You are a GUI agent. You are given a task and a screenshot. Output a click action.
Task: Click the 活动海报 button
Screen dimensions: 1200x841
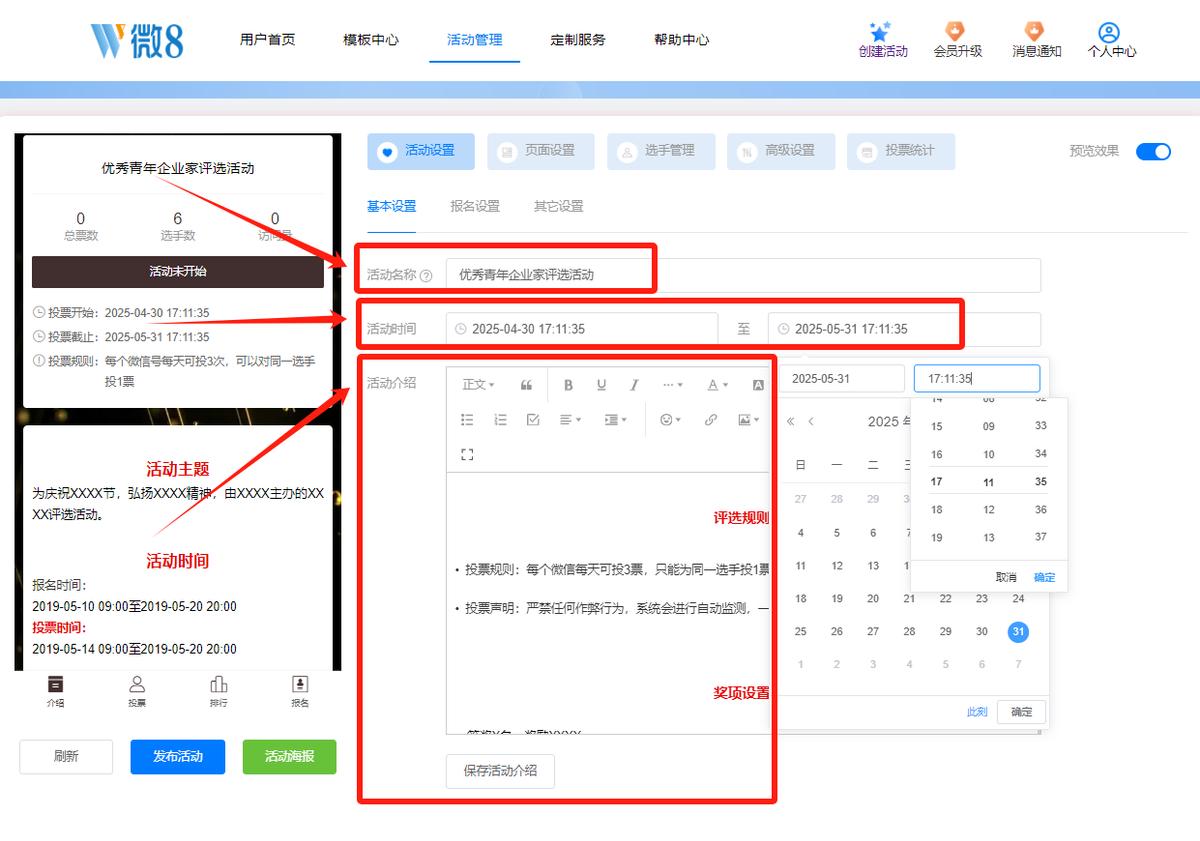(x=290, y=757)
